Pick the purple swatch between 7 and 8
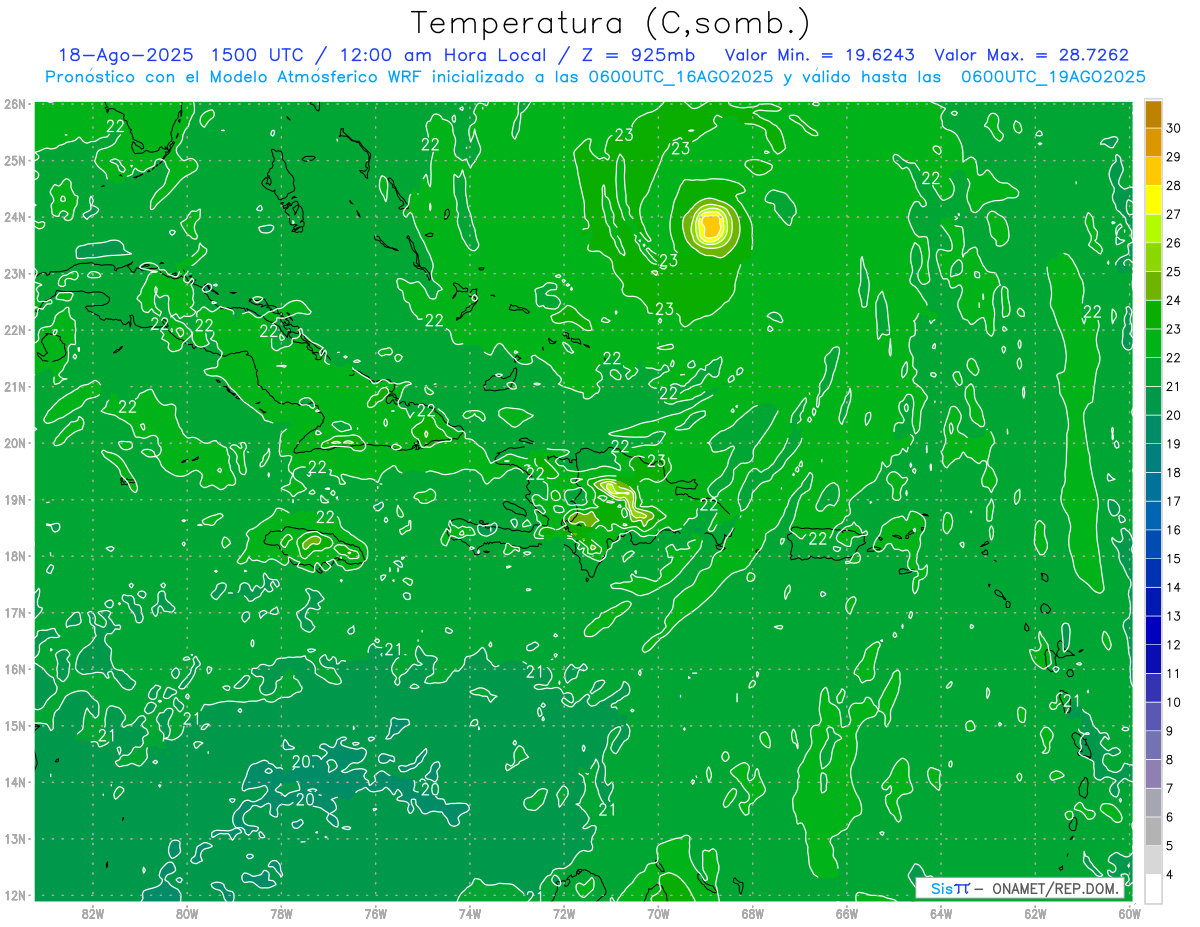 pos(1153,774)
